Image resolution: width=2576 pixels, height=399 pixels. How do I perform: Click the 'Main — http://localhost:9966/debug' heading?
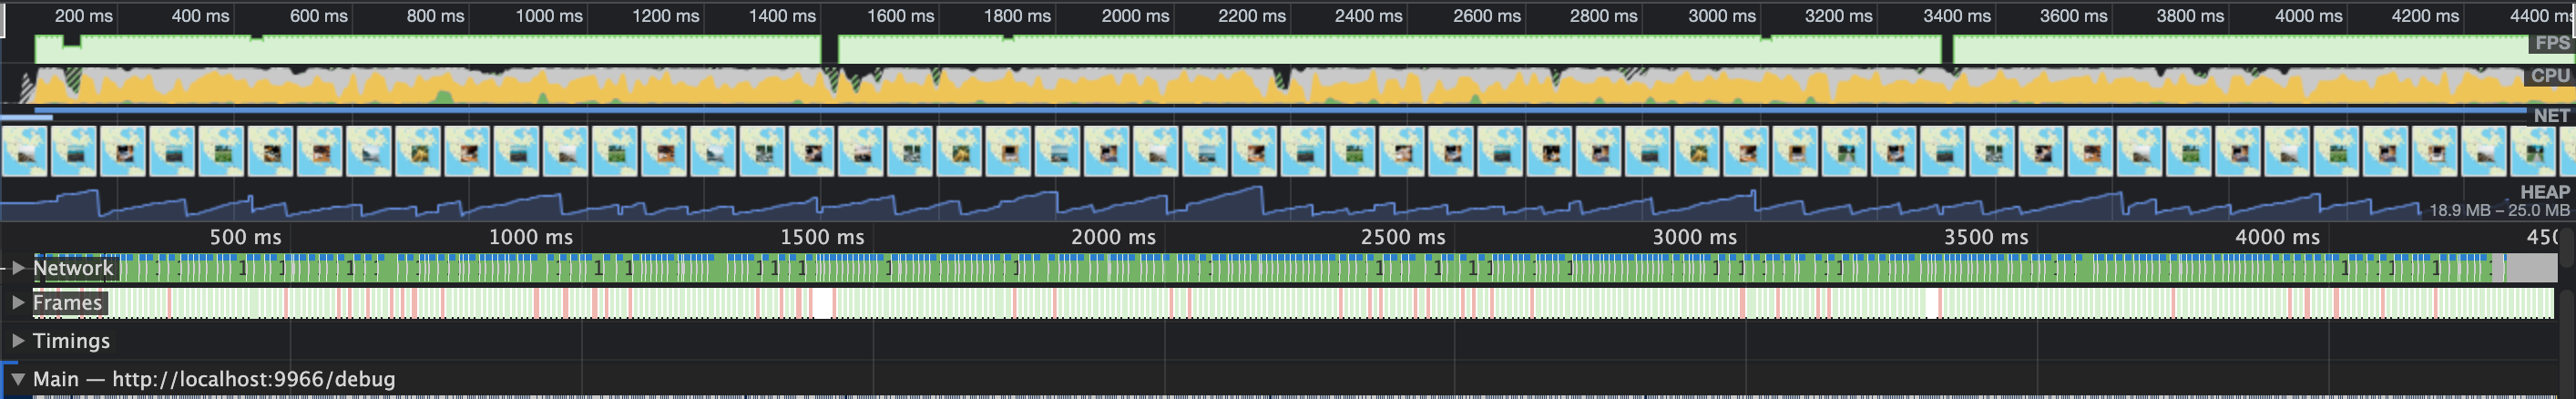click(214, 379)
